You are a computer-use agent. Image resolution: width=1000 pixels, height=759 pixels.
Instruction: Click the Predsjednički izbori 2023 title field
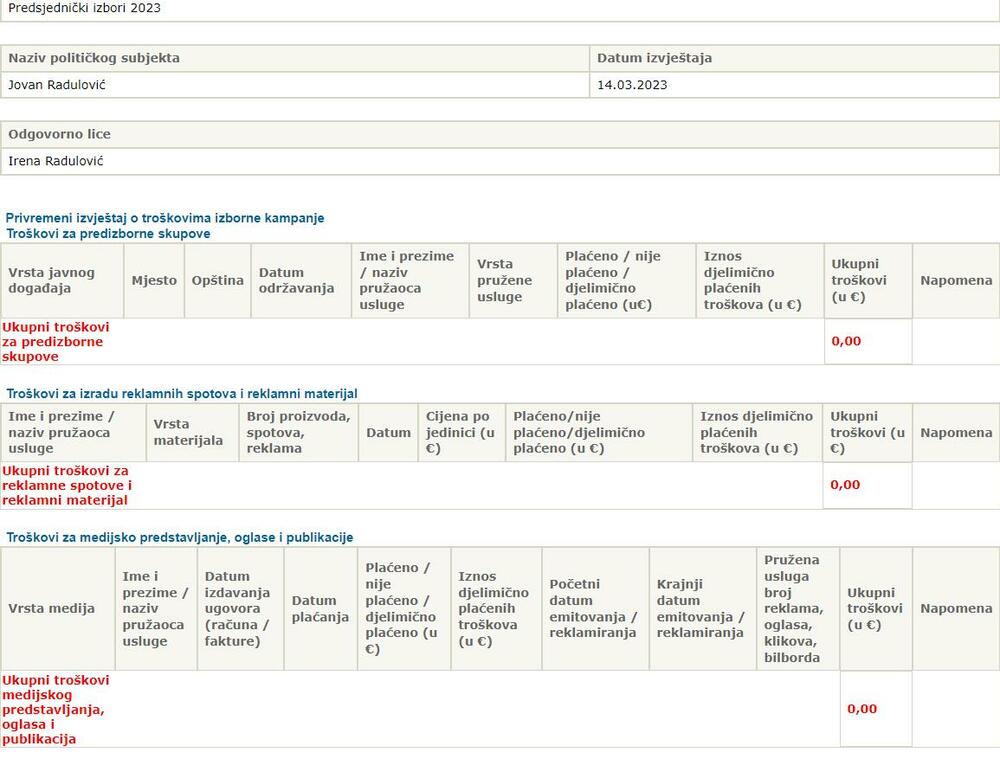click(84, 8)
